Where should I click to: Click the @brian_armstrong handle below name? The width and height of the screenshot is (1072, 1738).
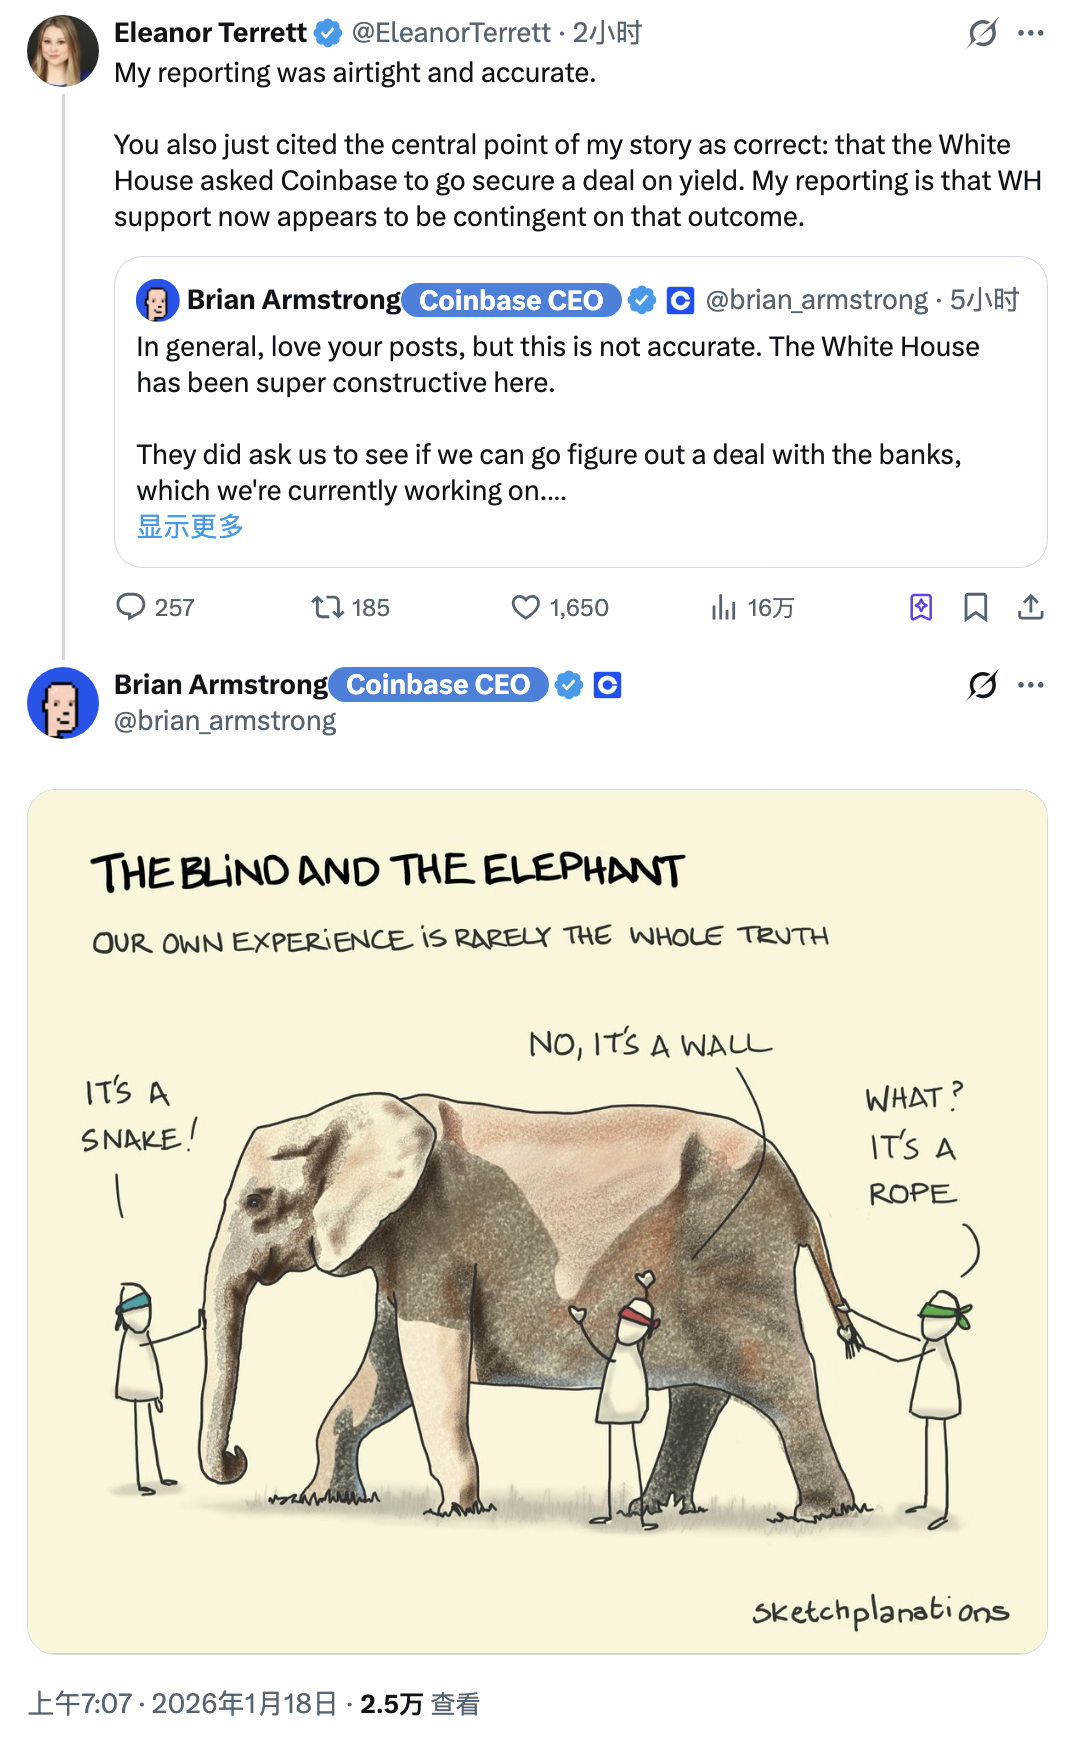coord(225,721)
